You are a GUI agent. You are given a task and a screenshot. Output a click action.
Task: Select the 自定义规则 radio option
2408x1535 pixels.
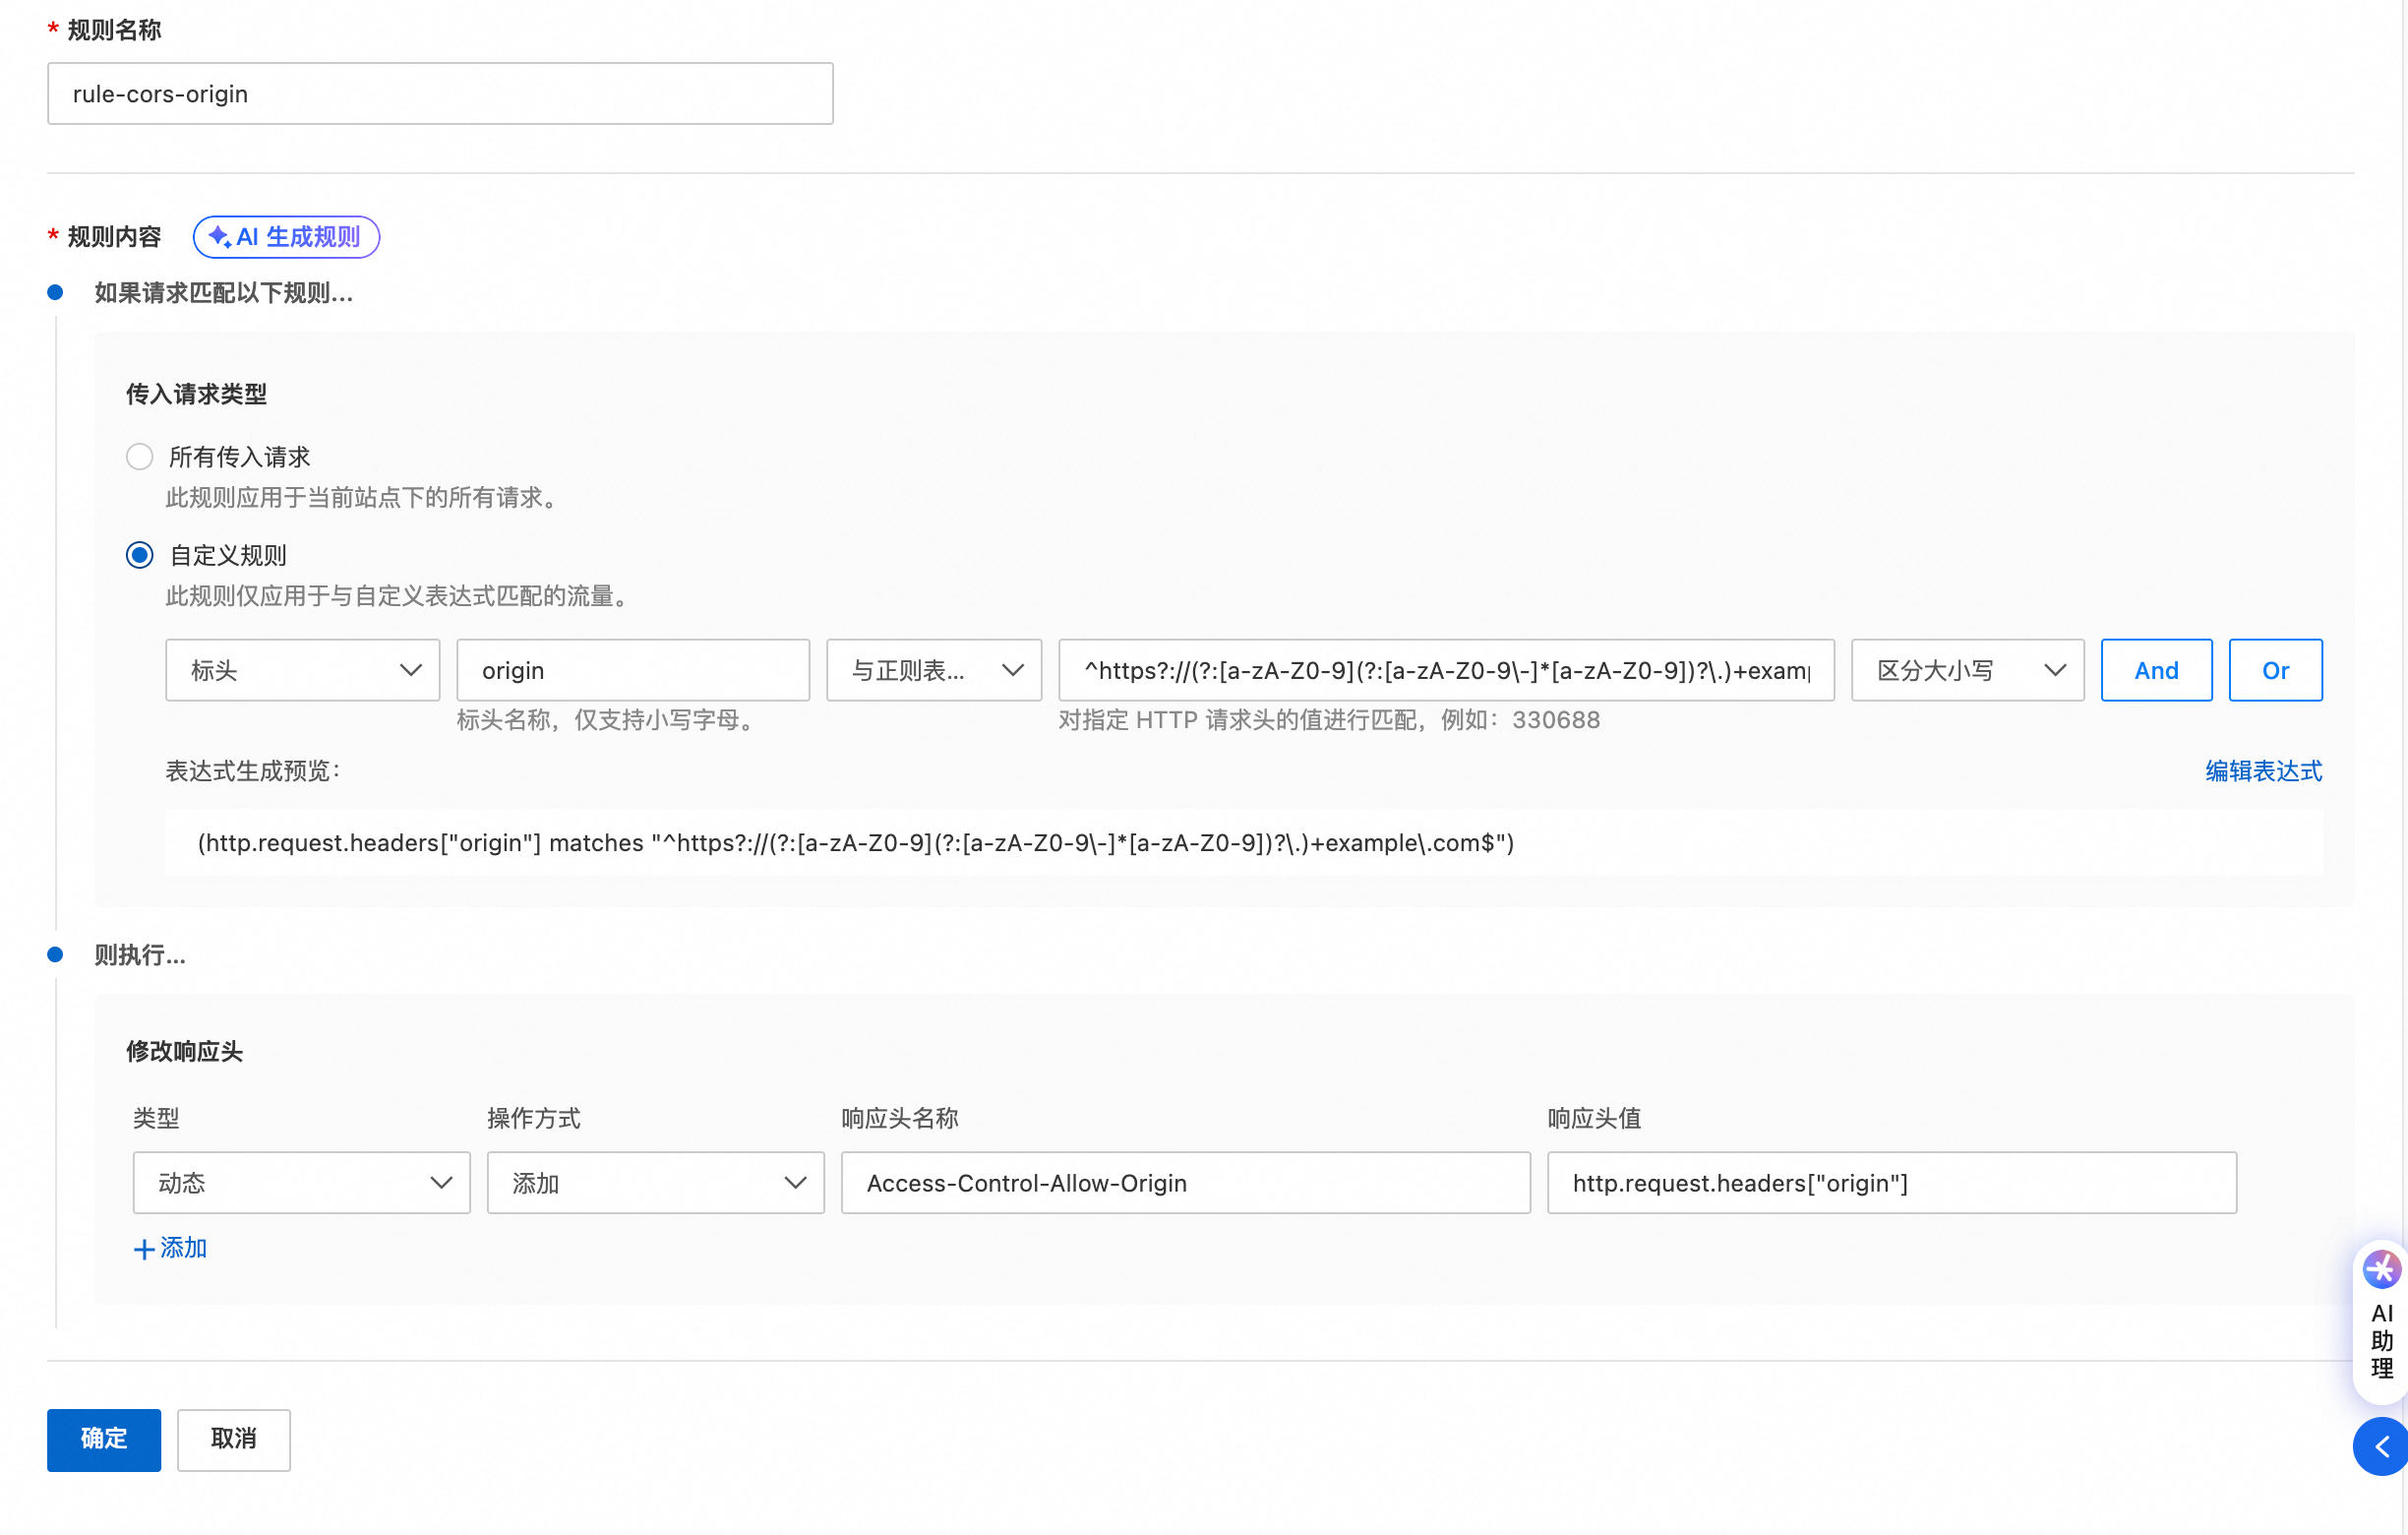coord(140,555)
